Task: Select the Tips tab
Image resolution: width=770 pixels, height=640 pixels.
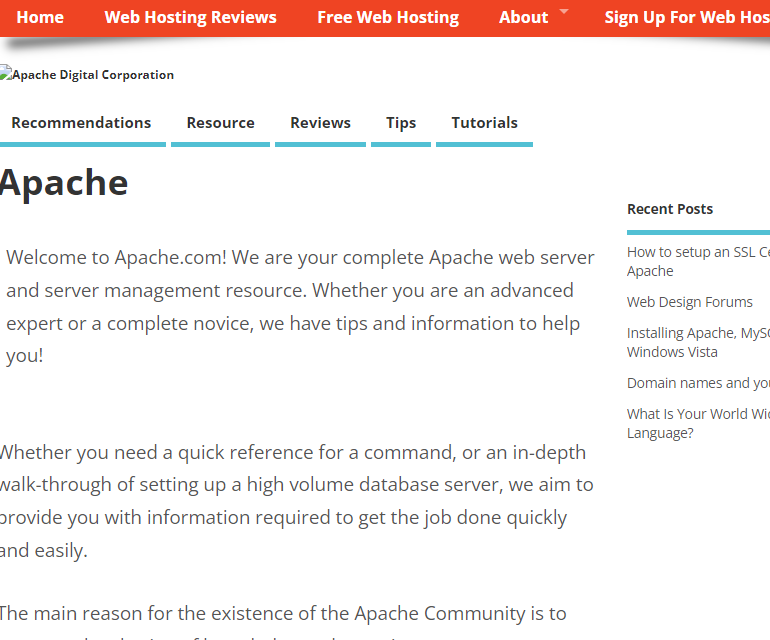Action: click(401, 123)
